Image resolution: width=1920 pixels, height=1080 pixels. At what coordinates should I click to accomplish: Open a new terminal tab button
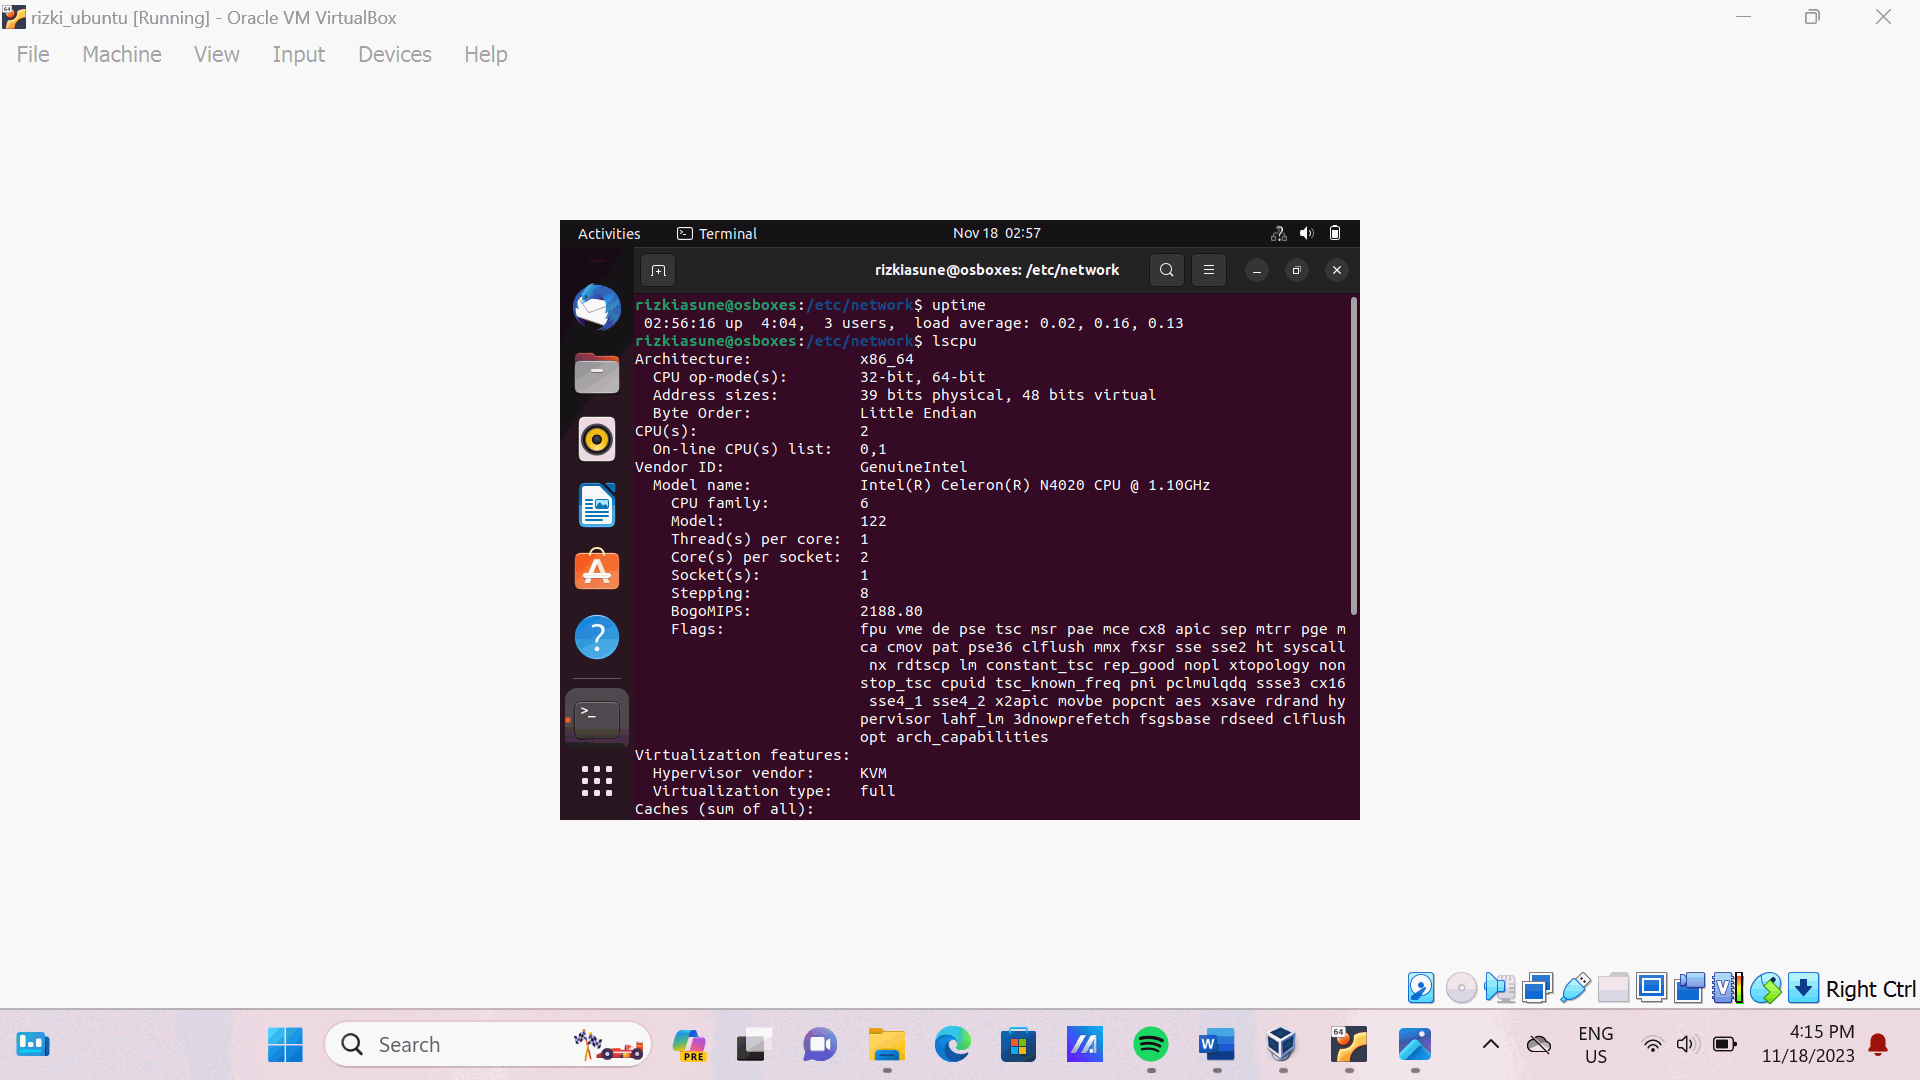coord(658,270)
